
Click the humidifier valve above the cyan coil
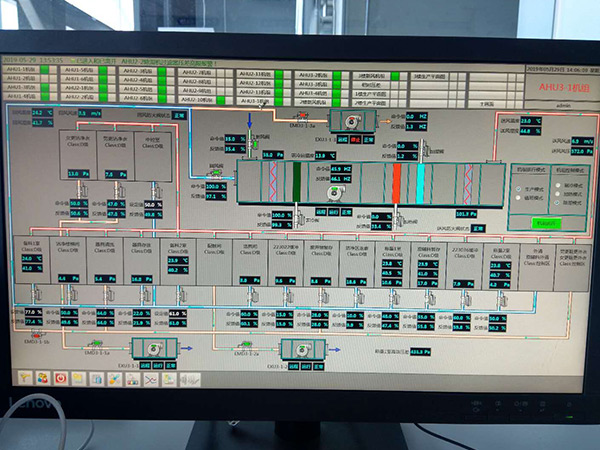(424, 150)
